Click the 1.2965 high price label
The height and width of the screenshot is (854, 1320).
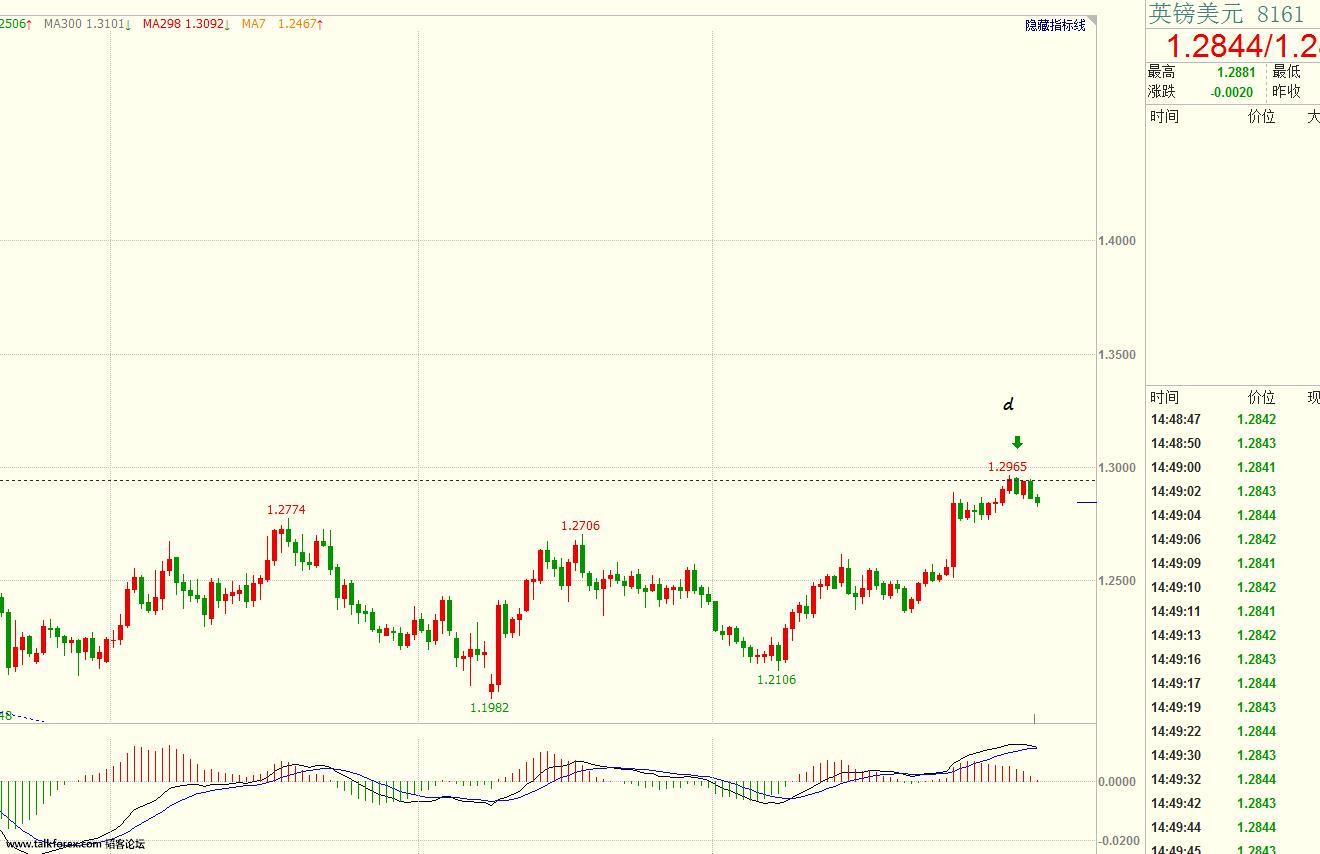click(1007, 466)
